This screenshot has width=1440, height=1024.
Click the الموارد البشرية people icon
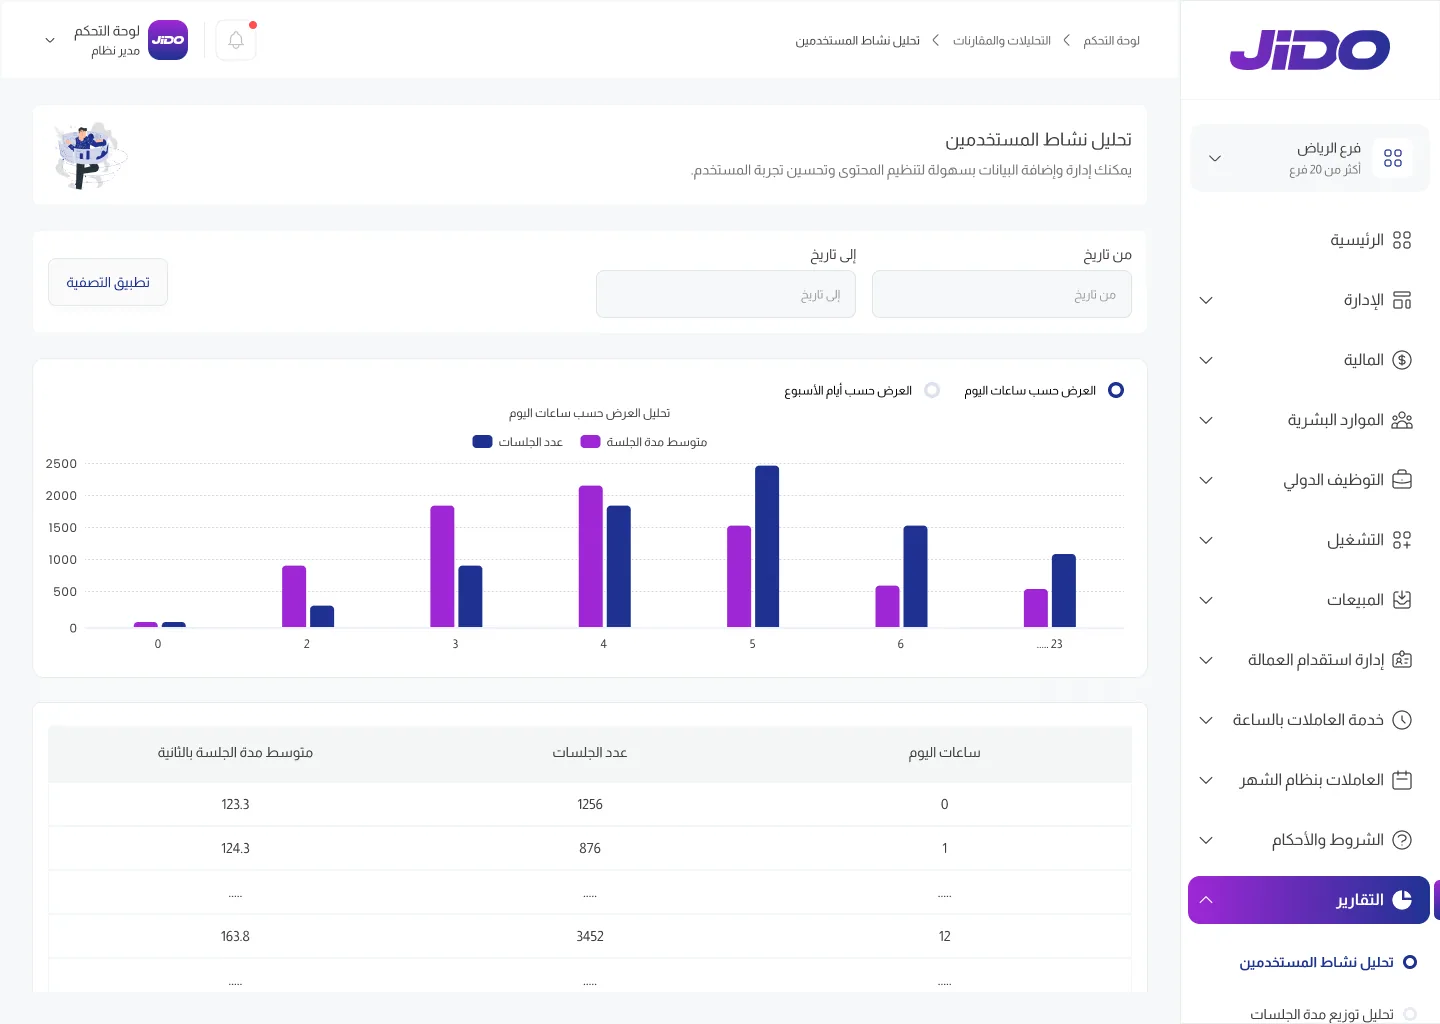[1402, 420]
